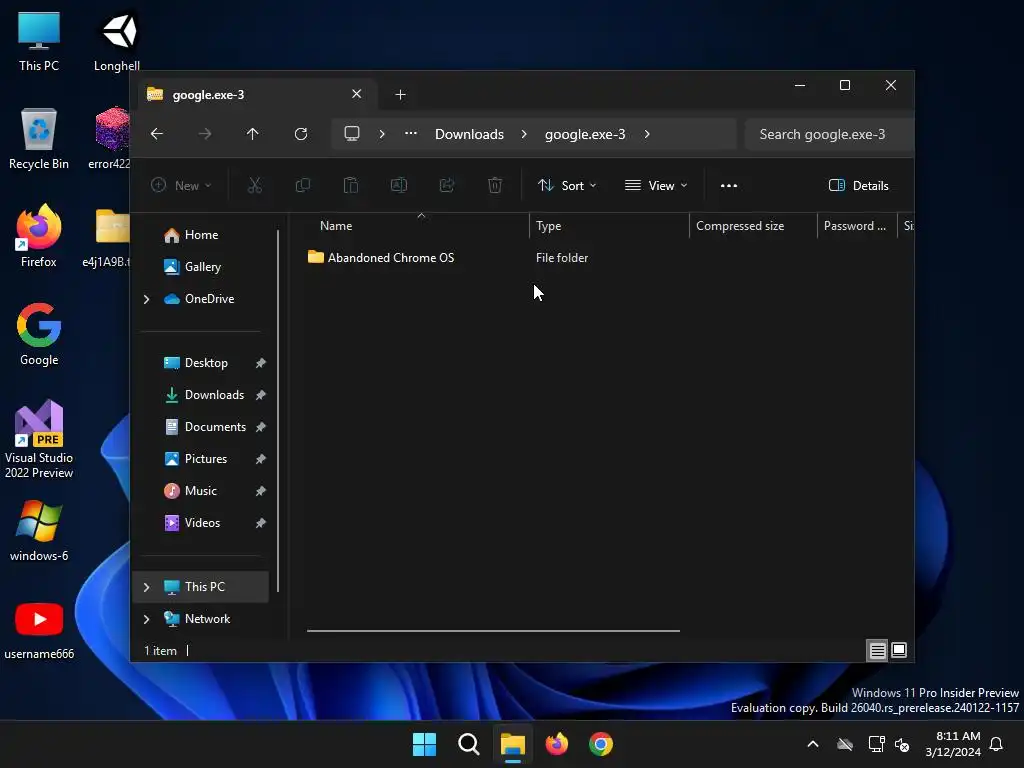The height and width of the screenshot is (768, 1024).
Task: Click the Copy toolbar icon
Action: 303,185
